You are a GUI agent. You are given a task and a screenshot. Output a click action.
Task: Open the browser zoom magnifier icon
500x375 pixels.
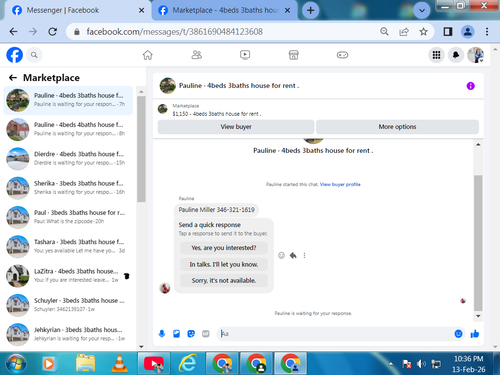384,32
